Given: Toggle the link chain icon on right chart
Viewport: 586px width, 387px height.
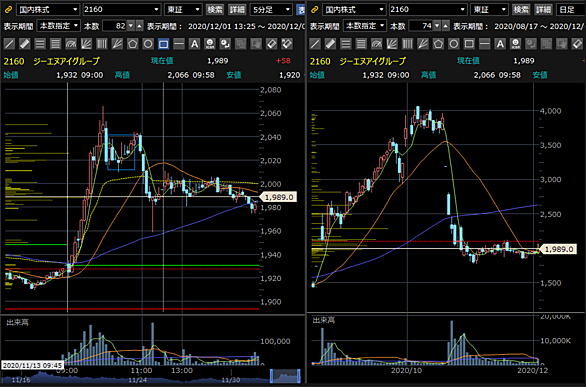Looking at the screenshot, I should 314,9.
